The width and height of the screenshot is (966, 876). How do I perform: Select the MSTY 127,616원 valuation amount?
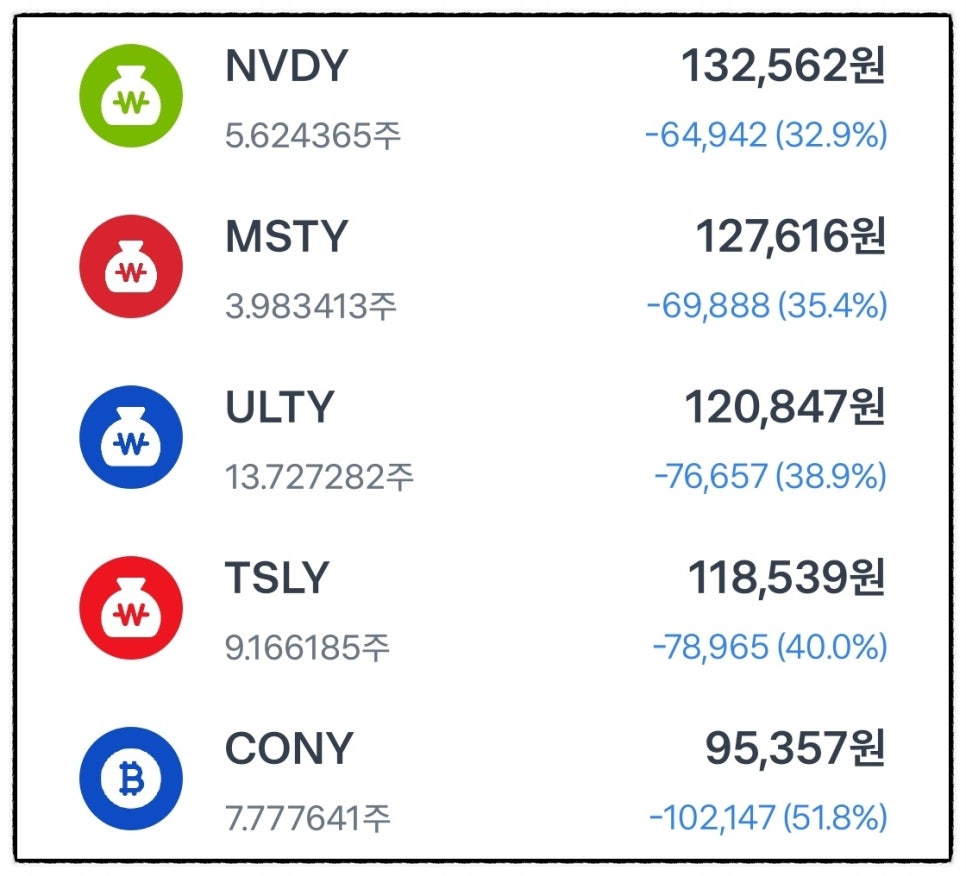[791, 237]
